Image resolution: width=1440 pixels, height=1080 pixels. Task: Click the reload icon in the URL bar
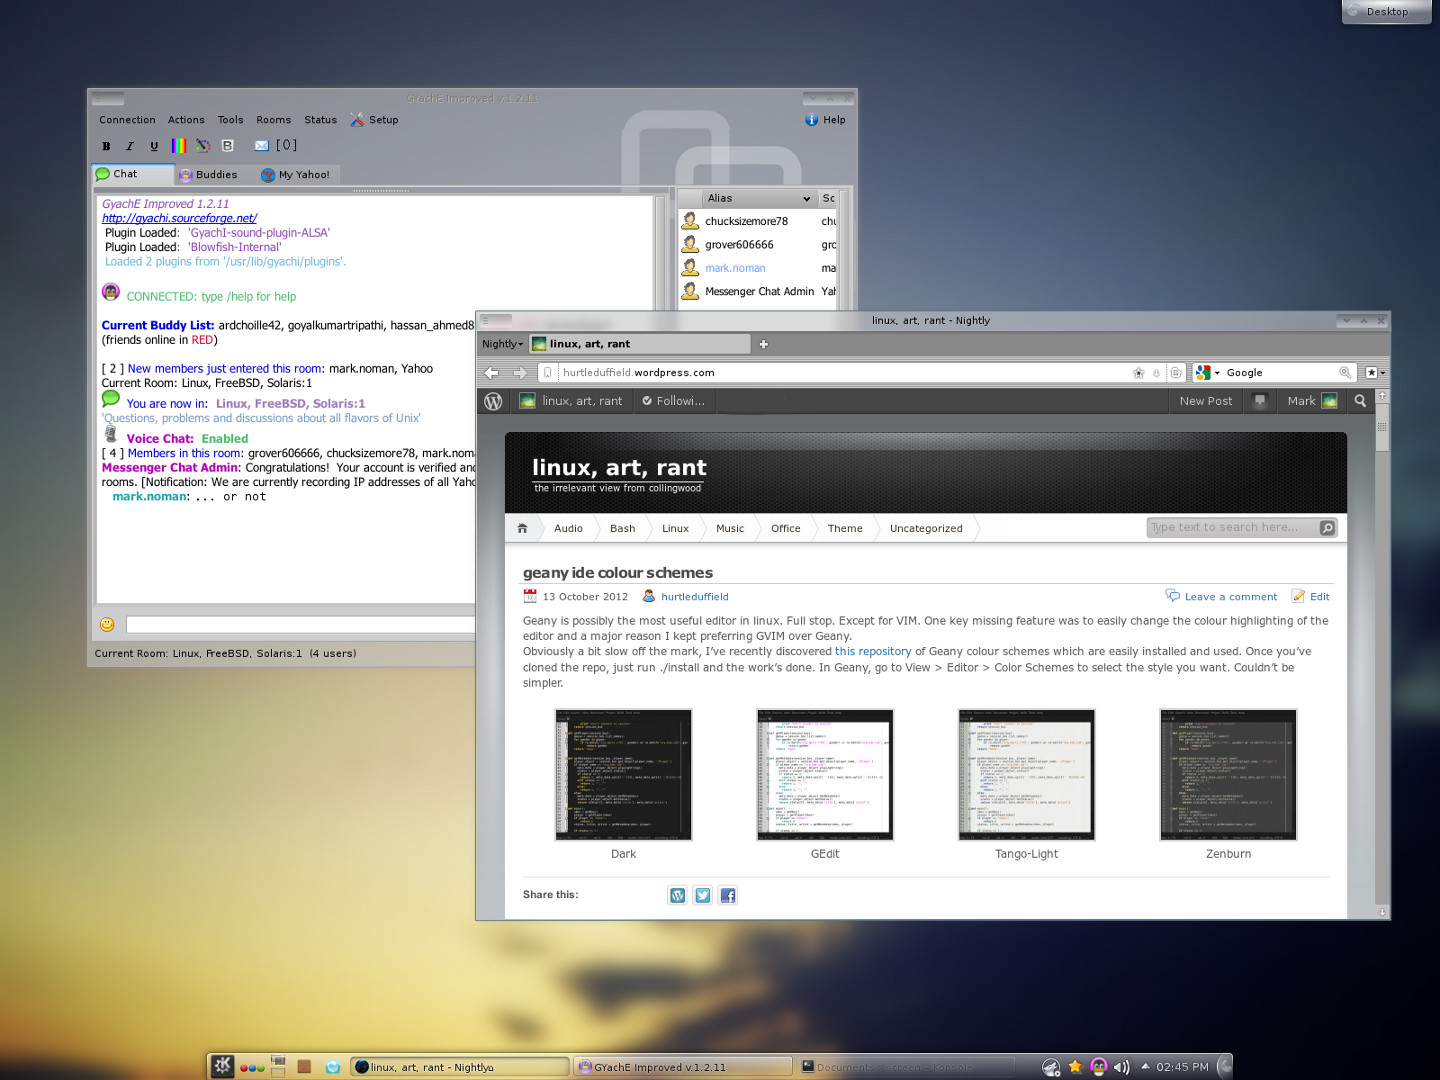click(x=1176, y=373)
